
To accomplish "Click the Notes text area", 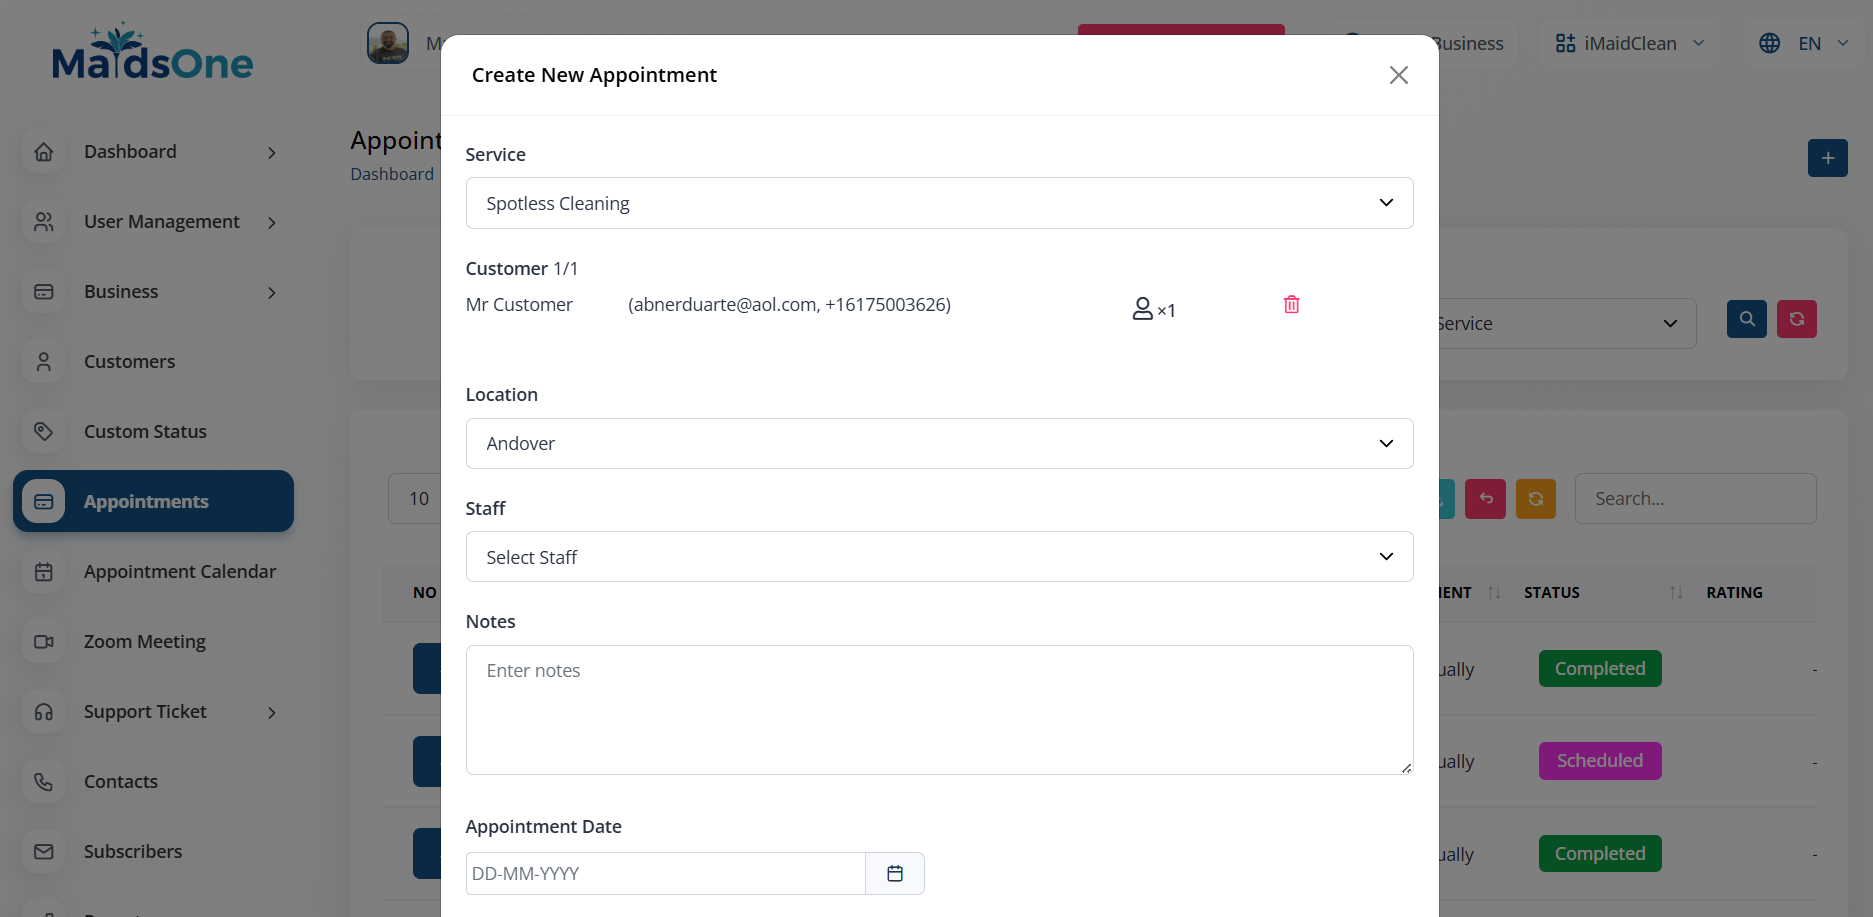I will (939, 710).
